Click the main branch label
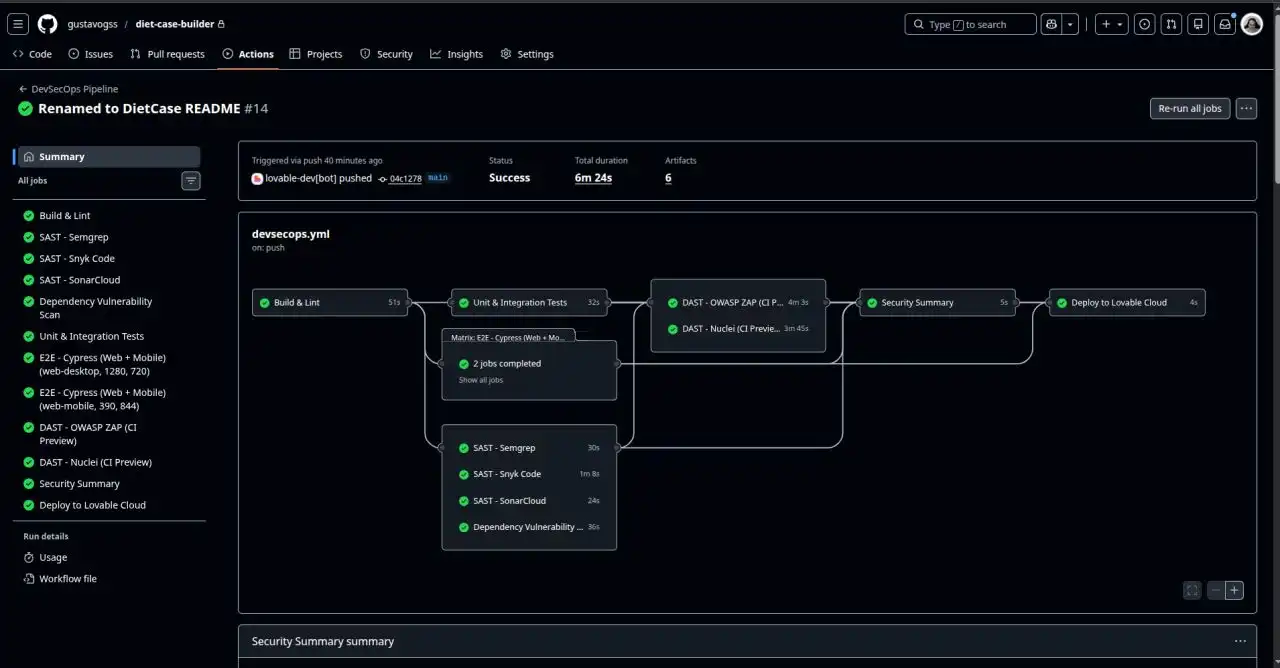This screenshot has height=668, width=1280. click(x=438, y=178)
